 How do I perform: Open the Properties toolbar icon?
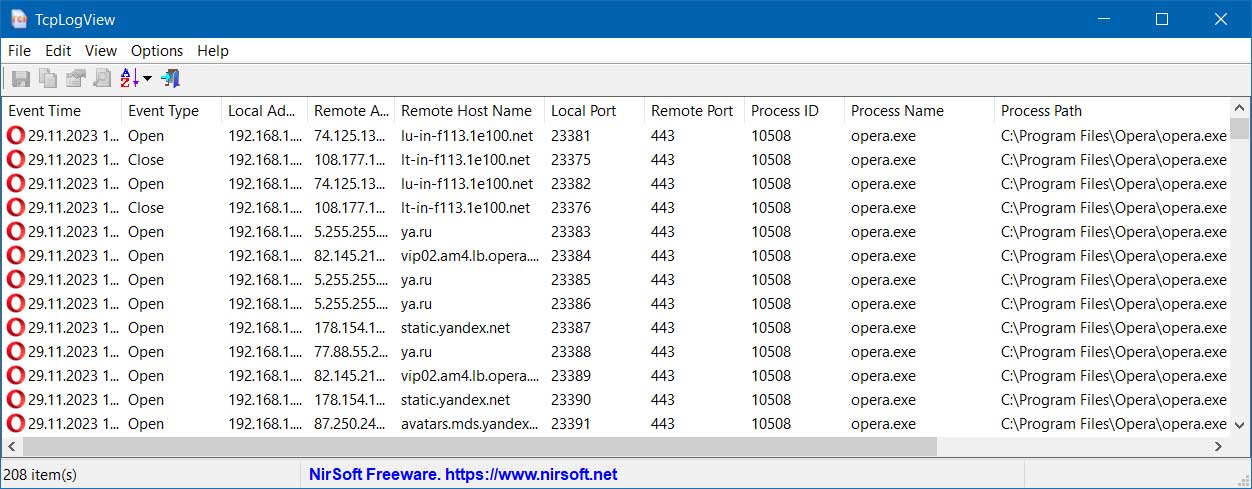point(75,78)
